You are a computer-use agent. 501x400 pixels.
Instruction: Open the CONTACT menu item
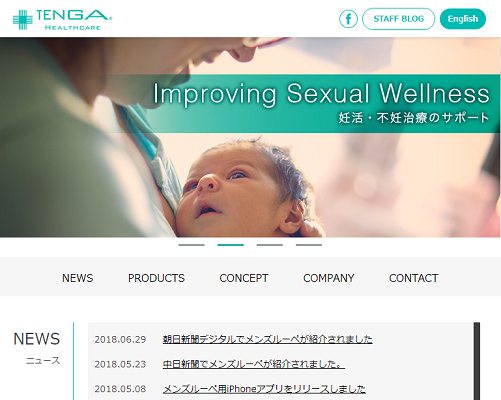[413, 278]
